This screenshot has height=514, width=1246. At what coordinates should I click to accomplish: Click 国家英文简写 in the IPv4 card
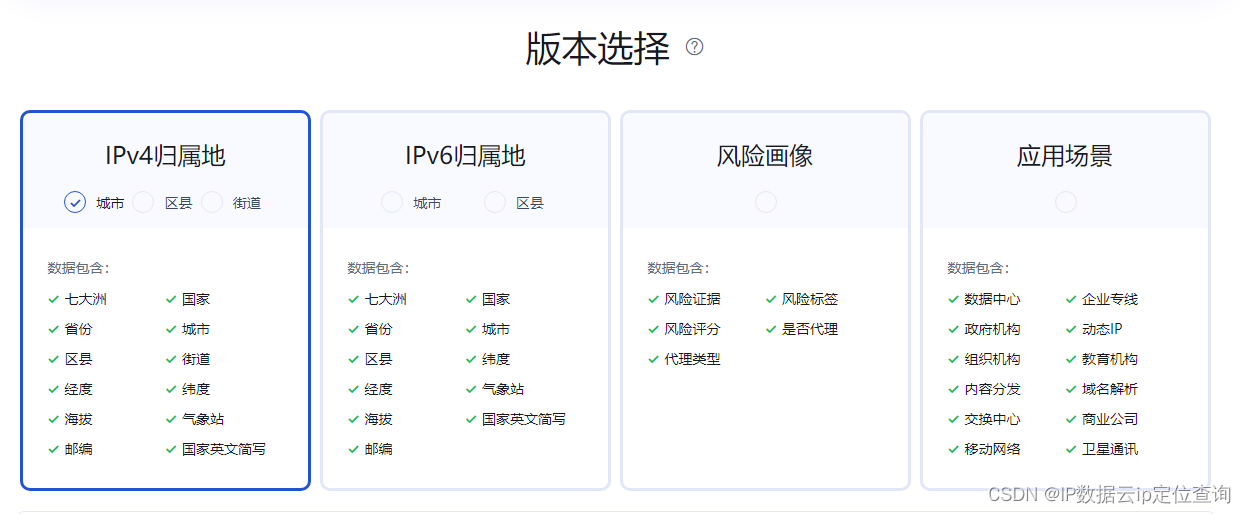(224, 449)
